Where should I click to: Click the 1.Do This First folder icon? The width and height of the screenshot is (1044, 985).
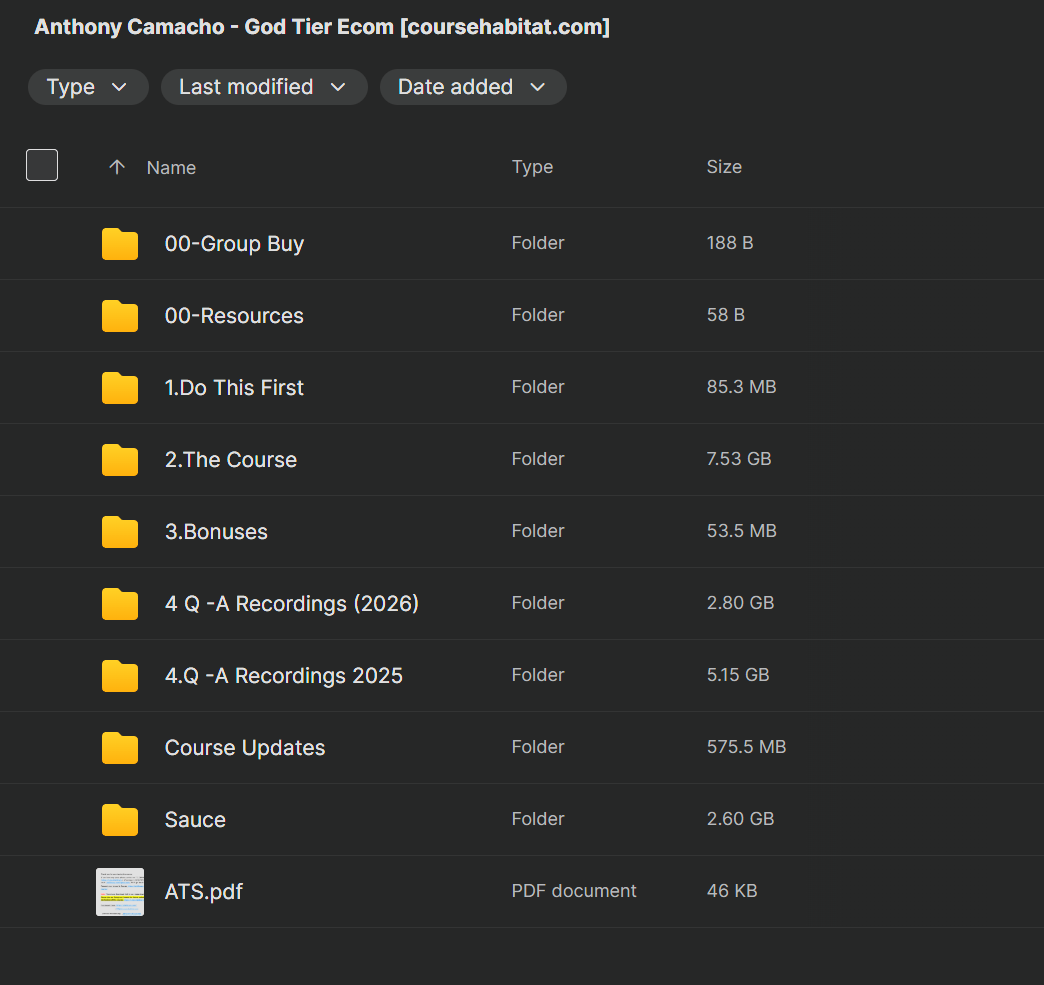(120, 388)
